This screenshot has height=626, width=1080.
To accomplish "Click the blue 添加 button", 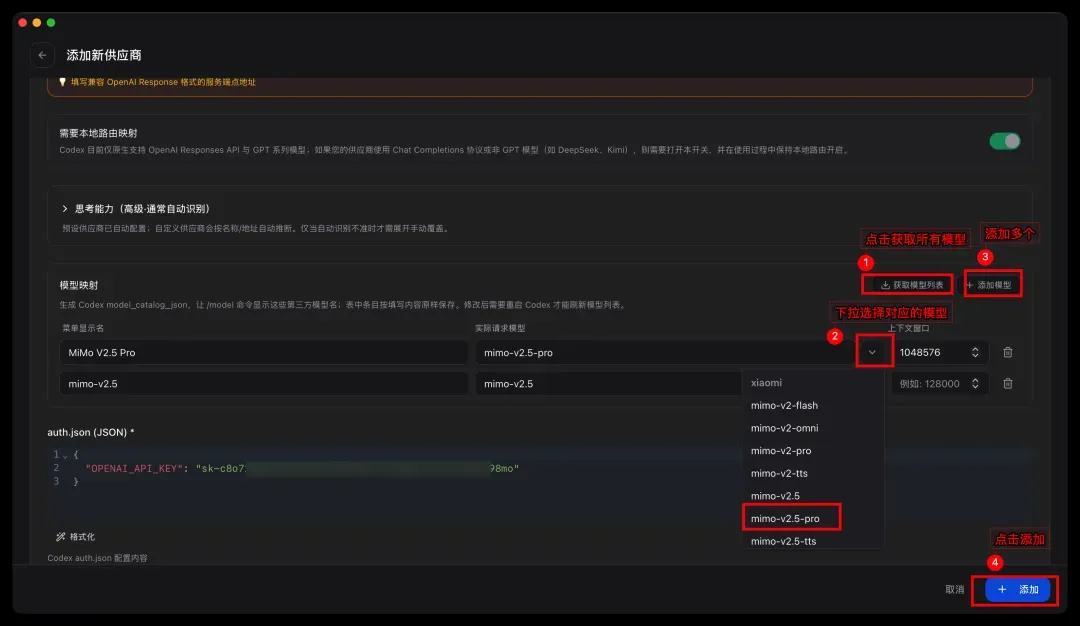I will click(x=1017, y=590).
